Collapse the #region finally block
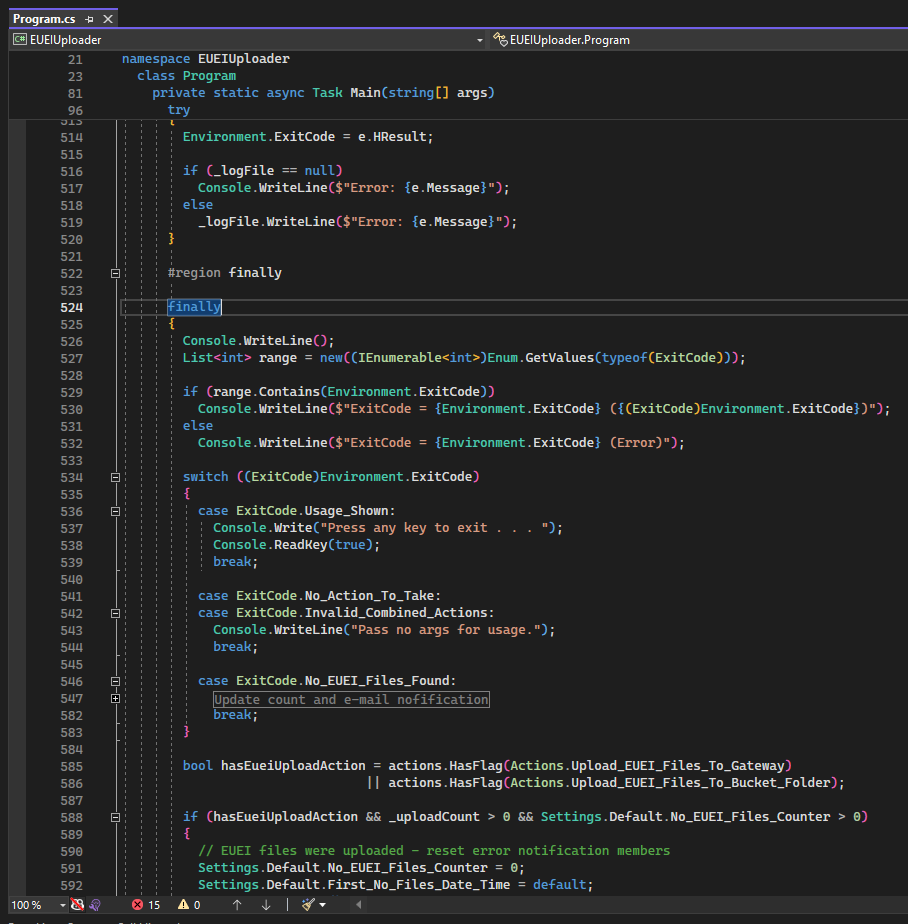This screenshot has height=924, width=908. click(x=115, y=273)
